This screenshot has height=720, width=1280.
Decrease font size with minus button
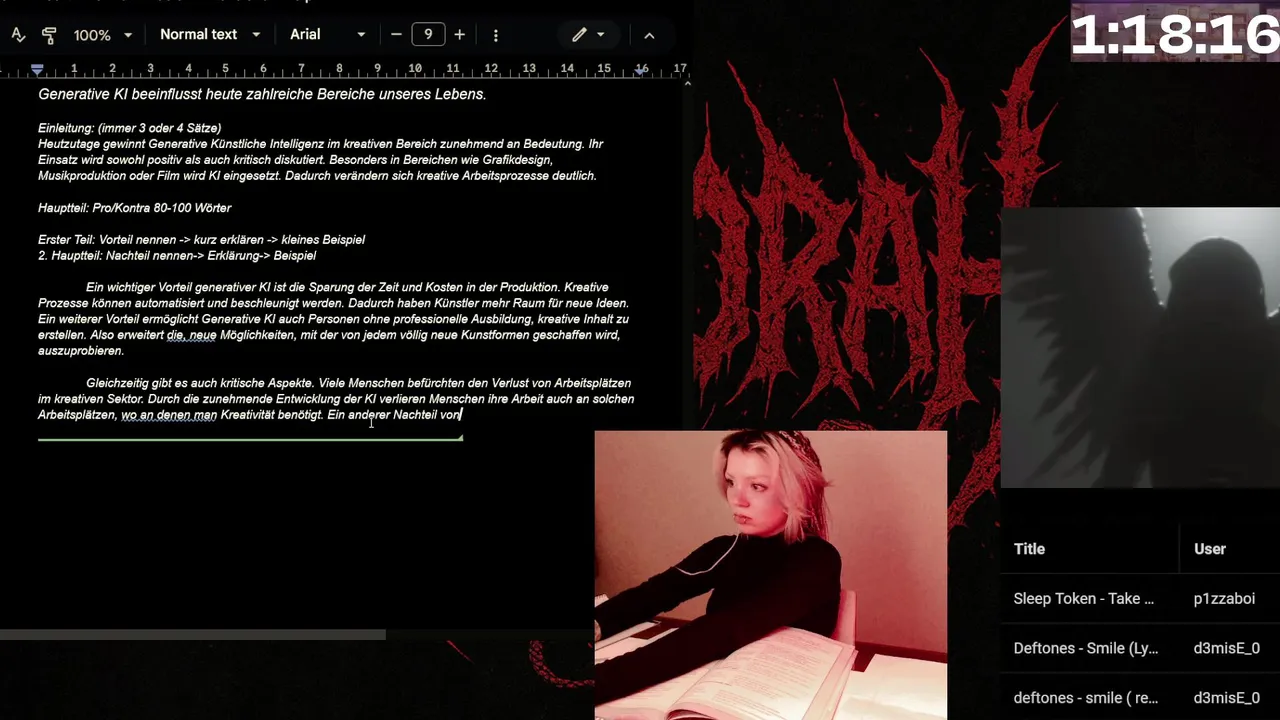[x=396, y=34]
